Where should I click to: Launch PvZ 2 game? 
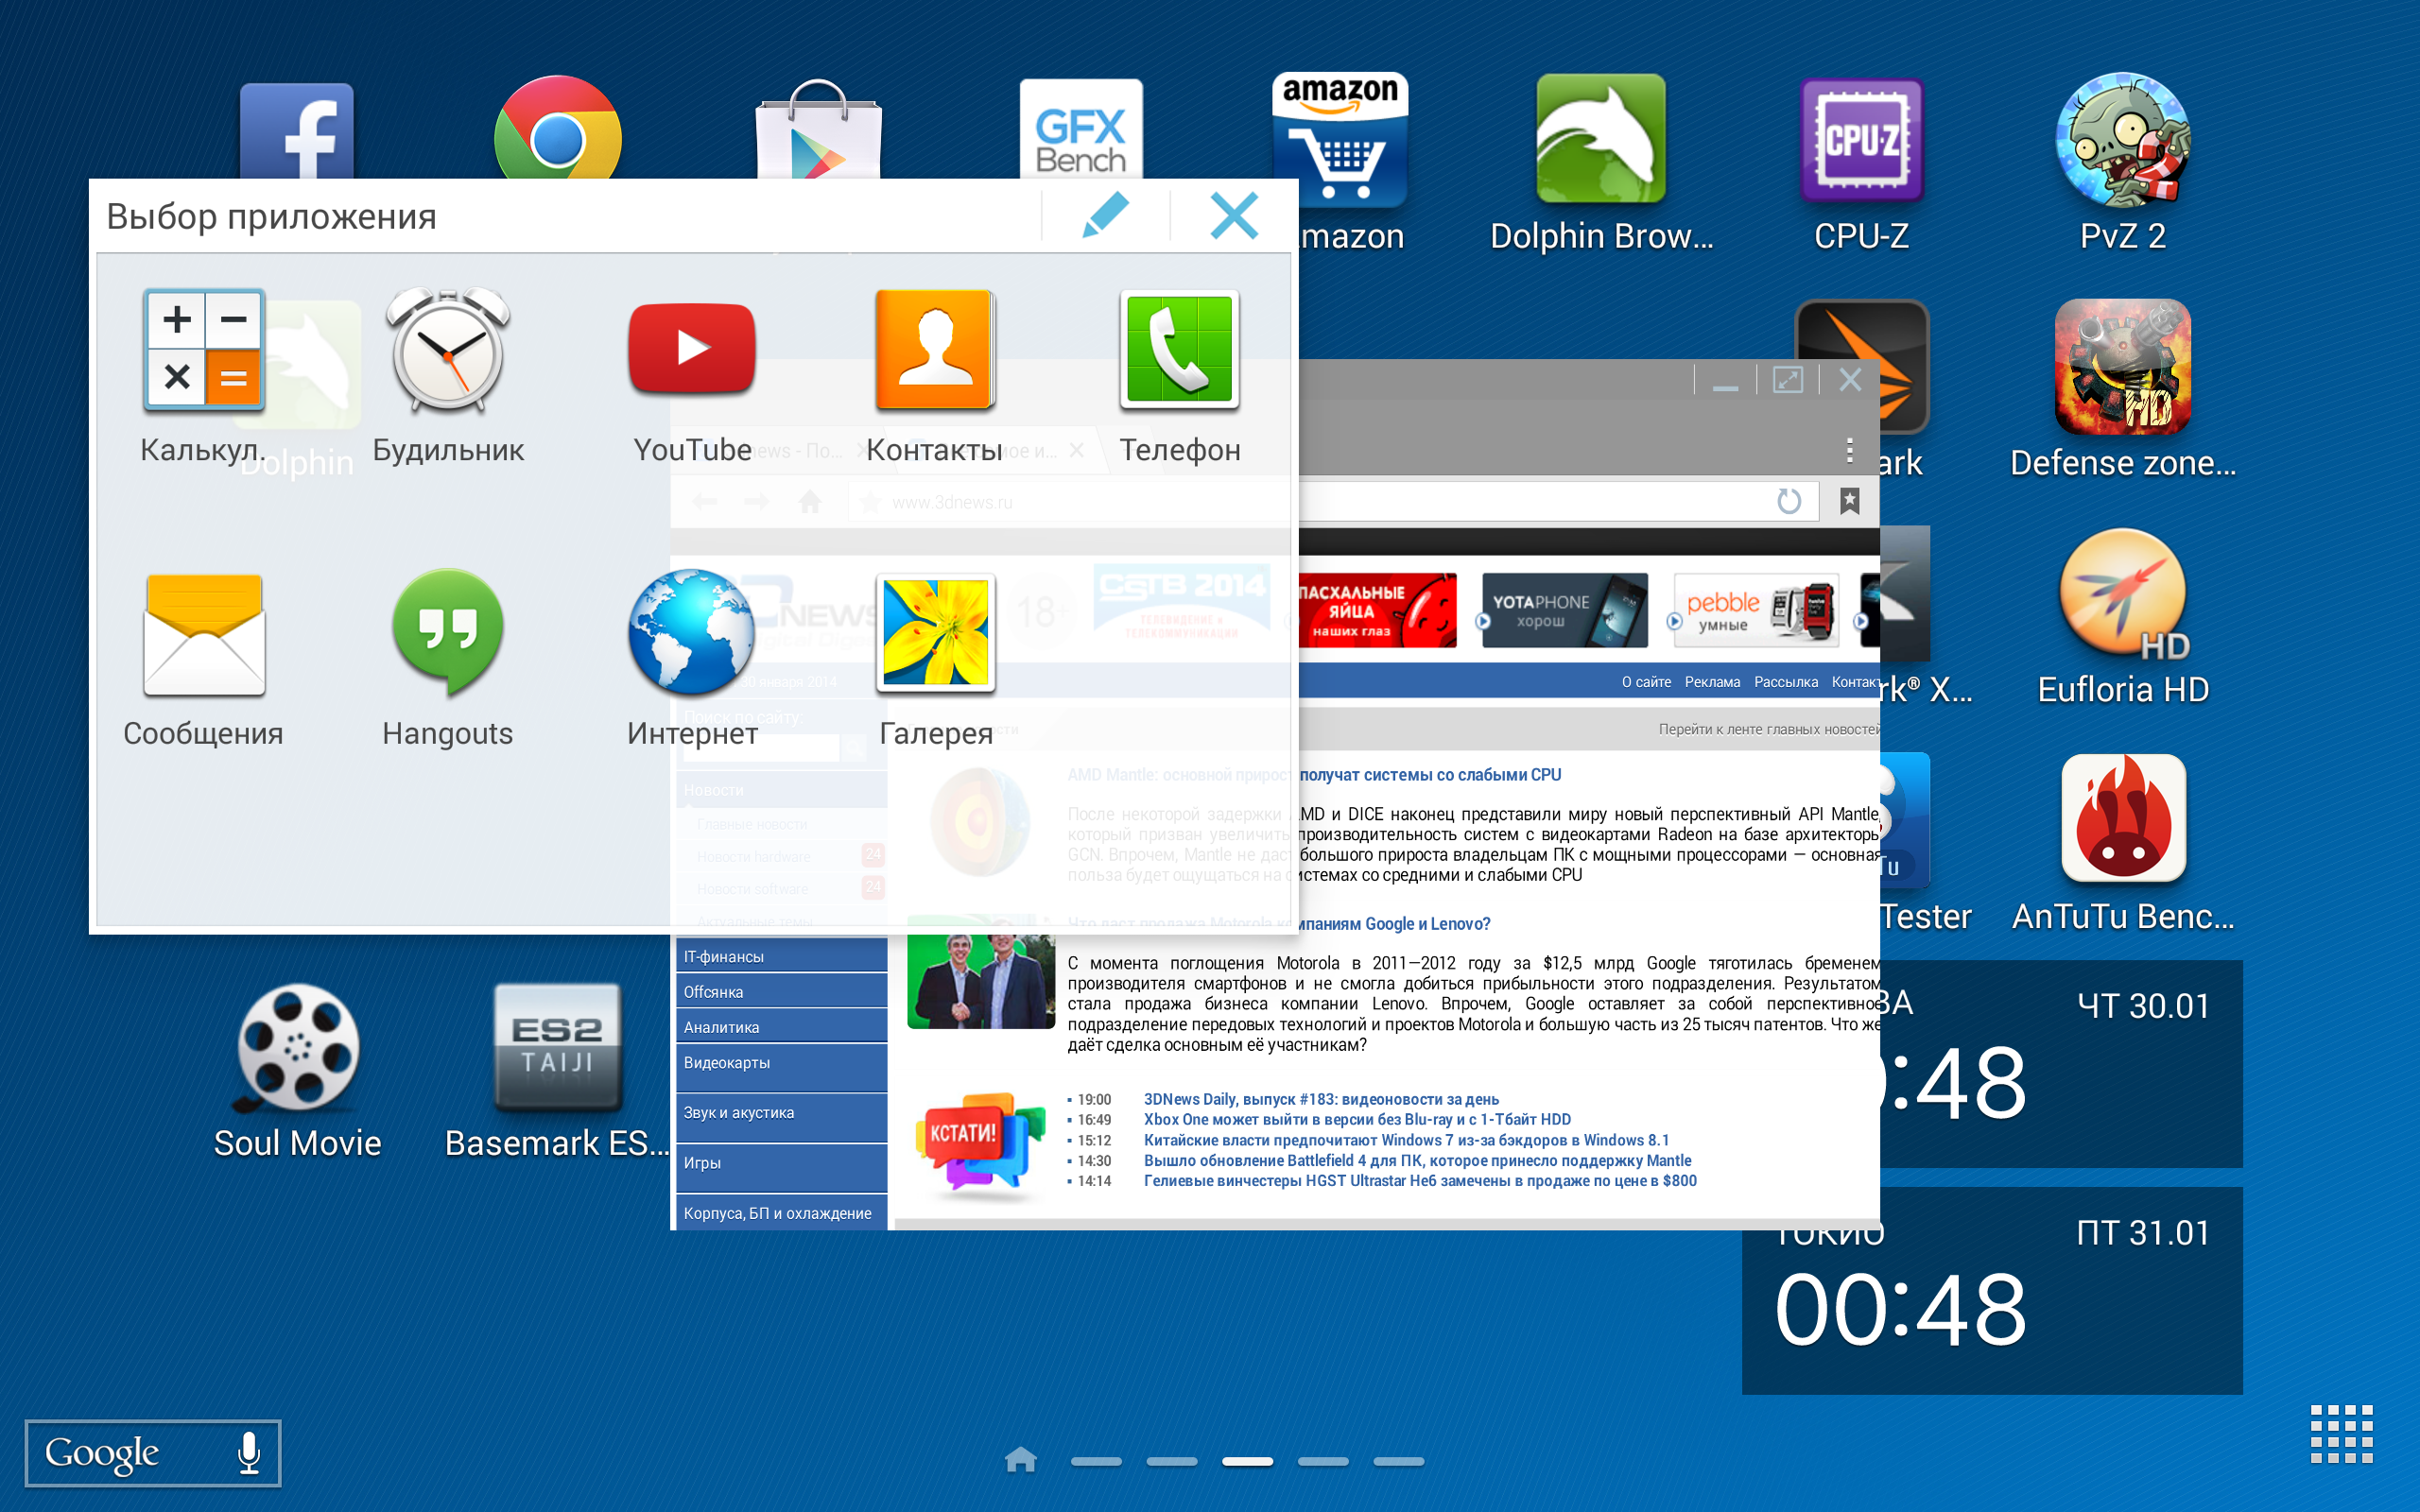(x=2123, y=140)
